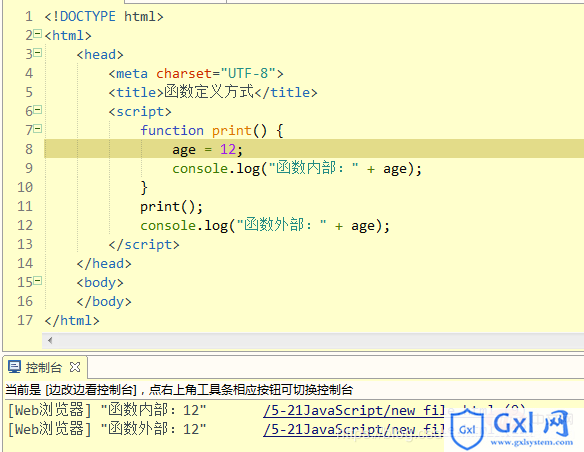
Task: Open file link for the 函数内部: 12 log entry
Action: (354, 410)
